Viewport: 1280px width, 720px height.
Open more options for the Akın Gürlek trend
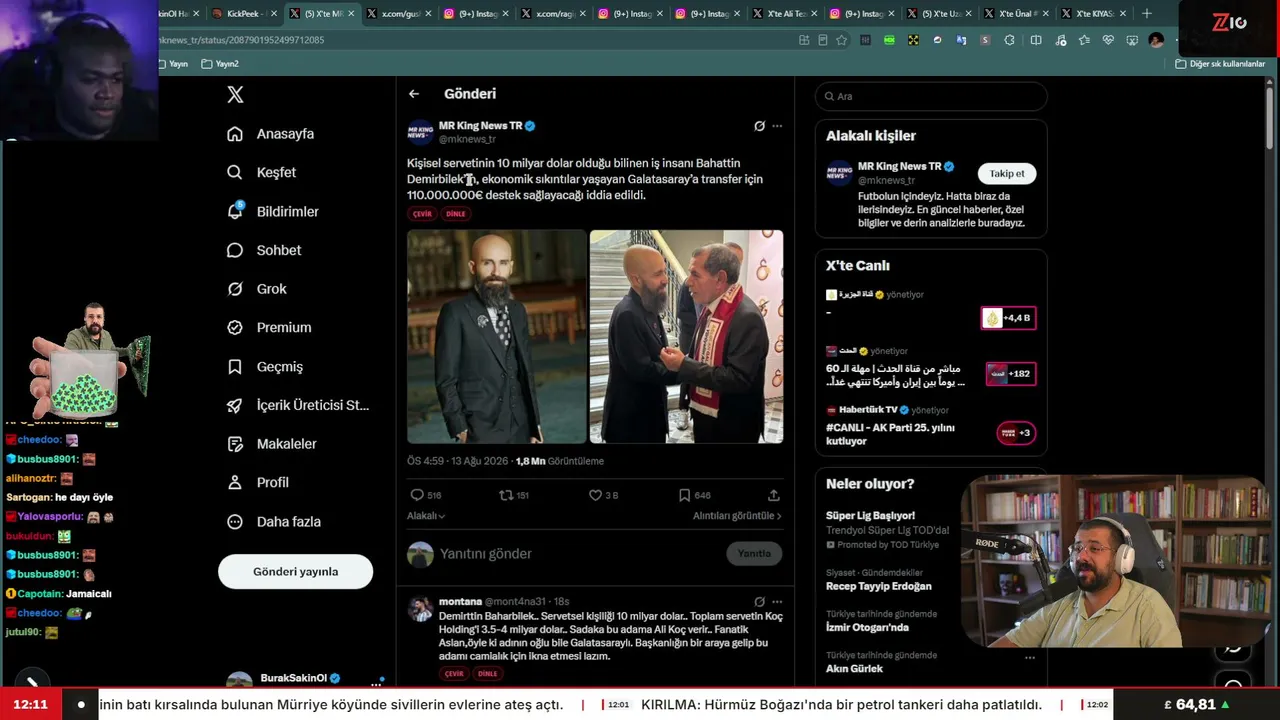[1029, 657]
